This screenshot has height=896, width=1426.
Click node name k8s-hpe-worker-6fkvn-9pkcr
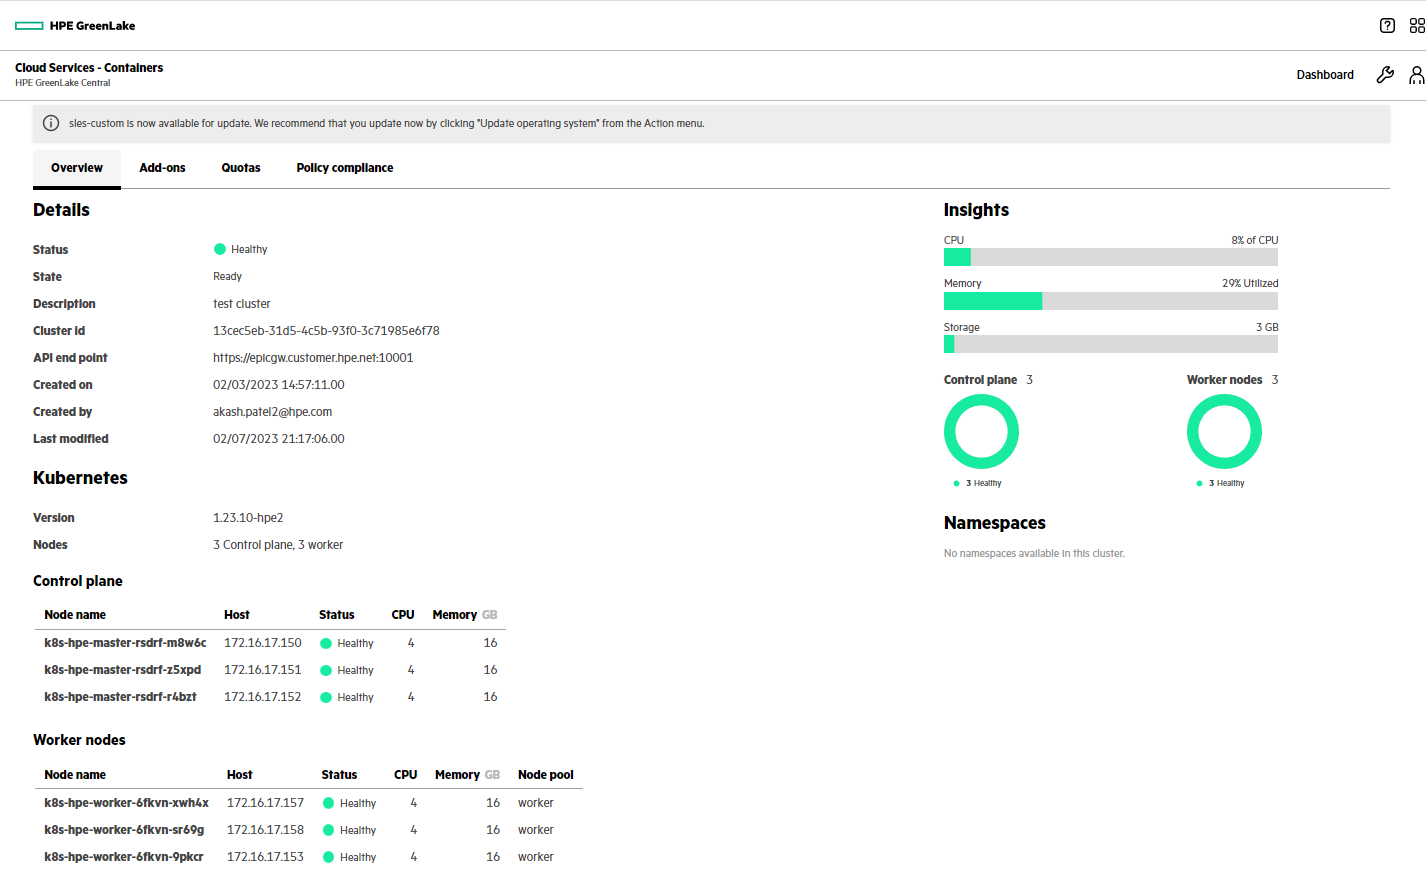123,857
